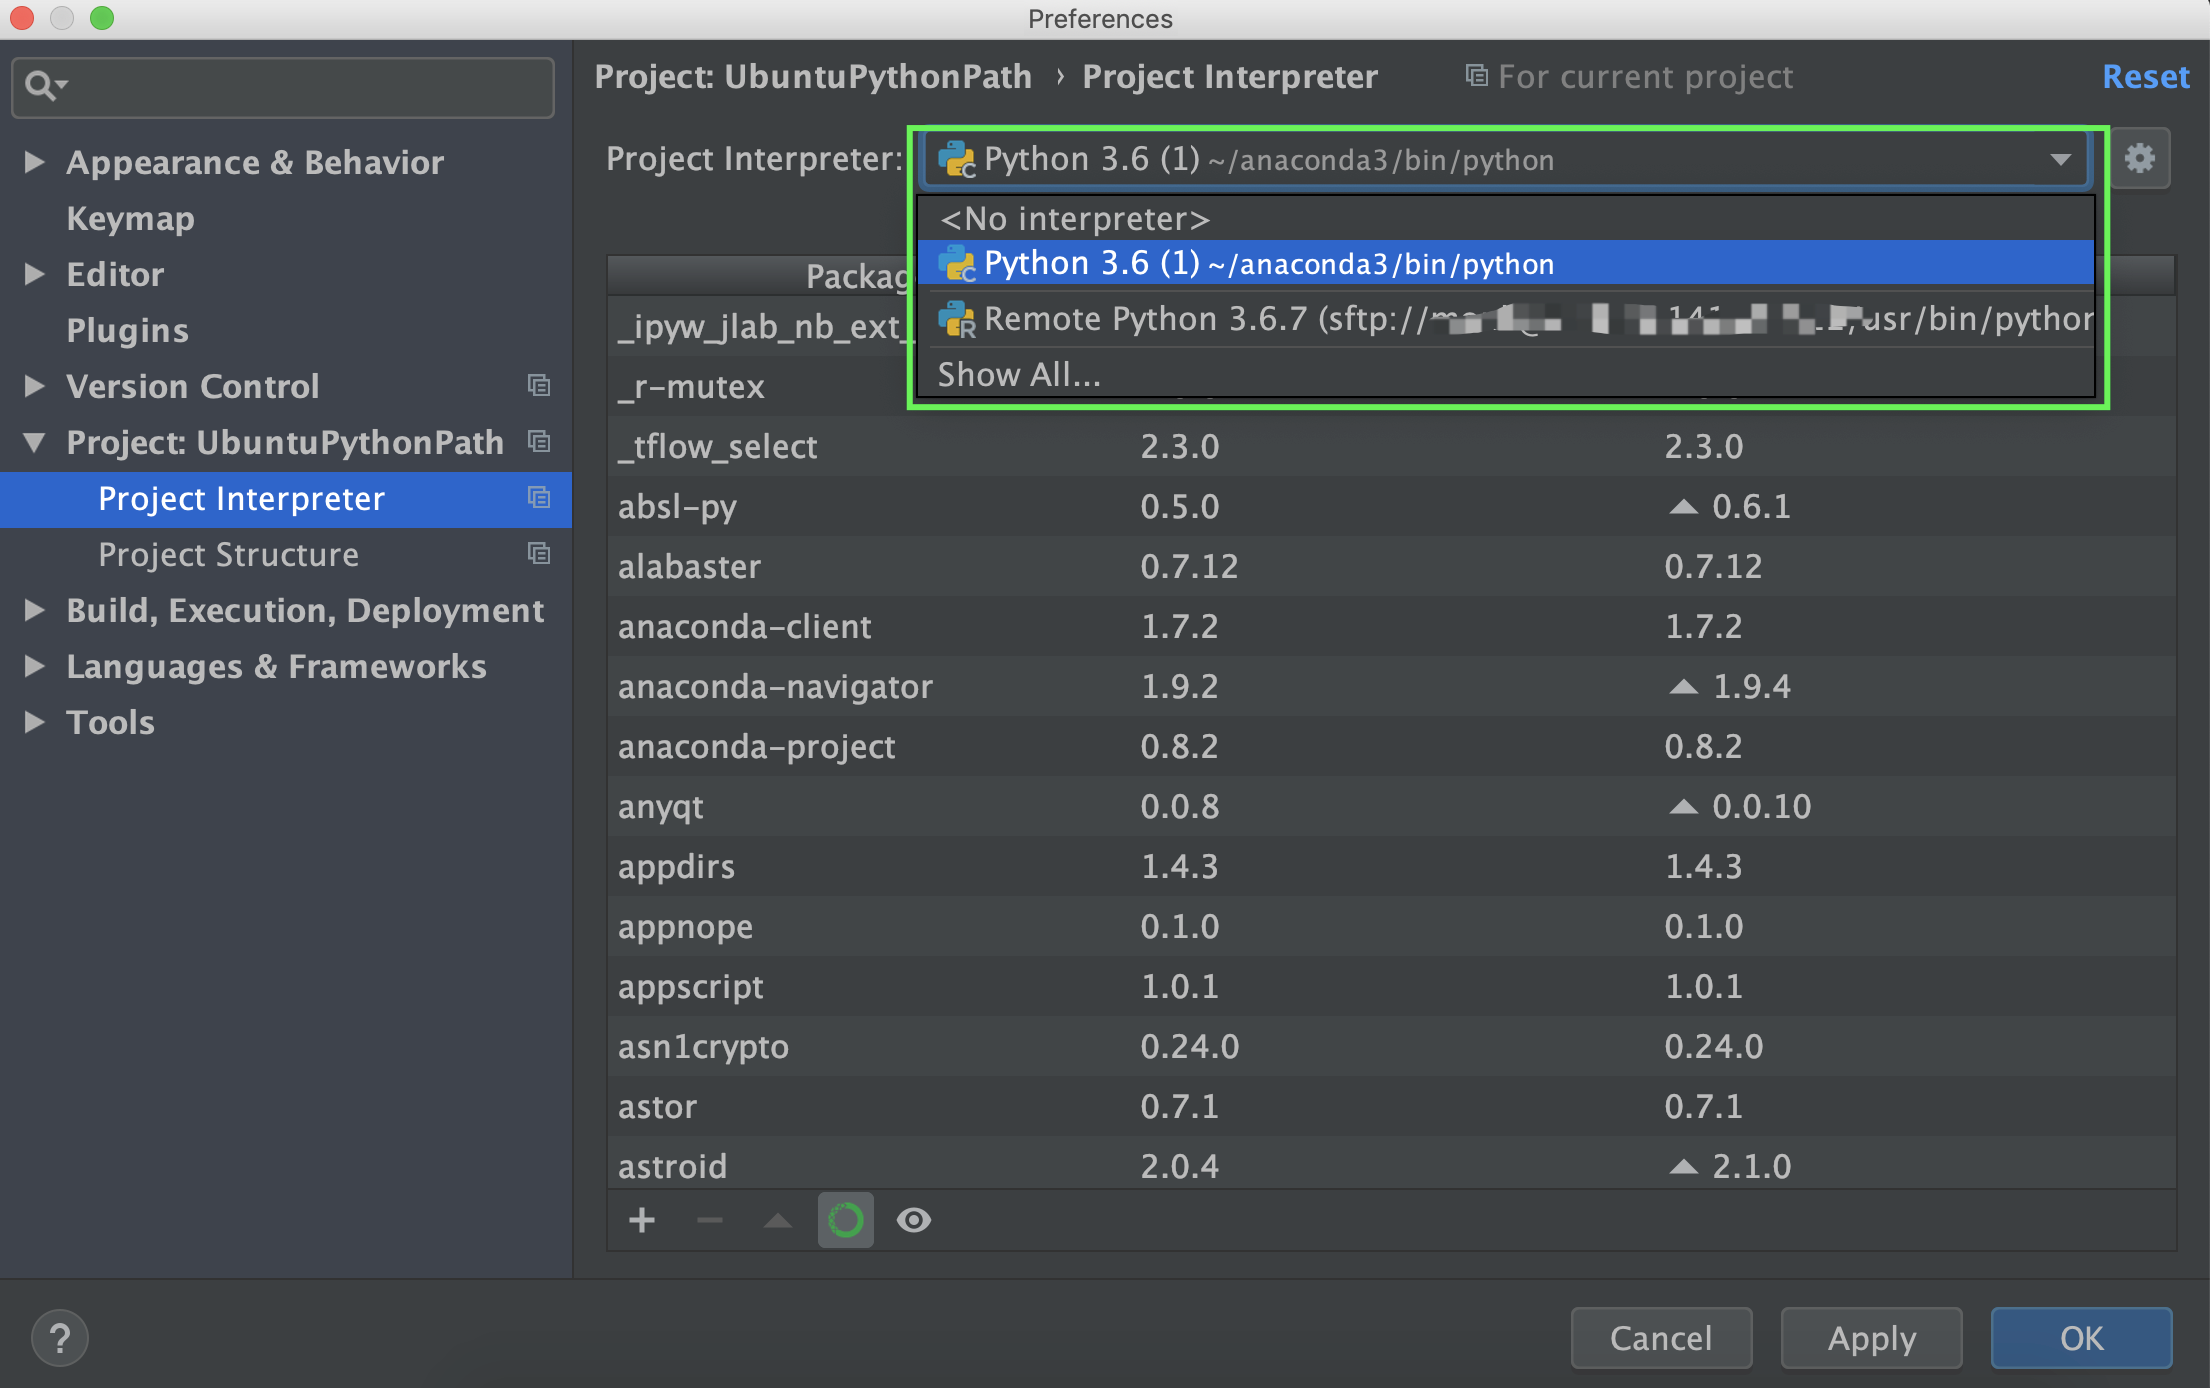
Task: Click project-level icon beside Project: UbuntuPythonPath
Action: pos(539,442)
